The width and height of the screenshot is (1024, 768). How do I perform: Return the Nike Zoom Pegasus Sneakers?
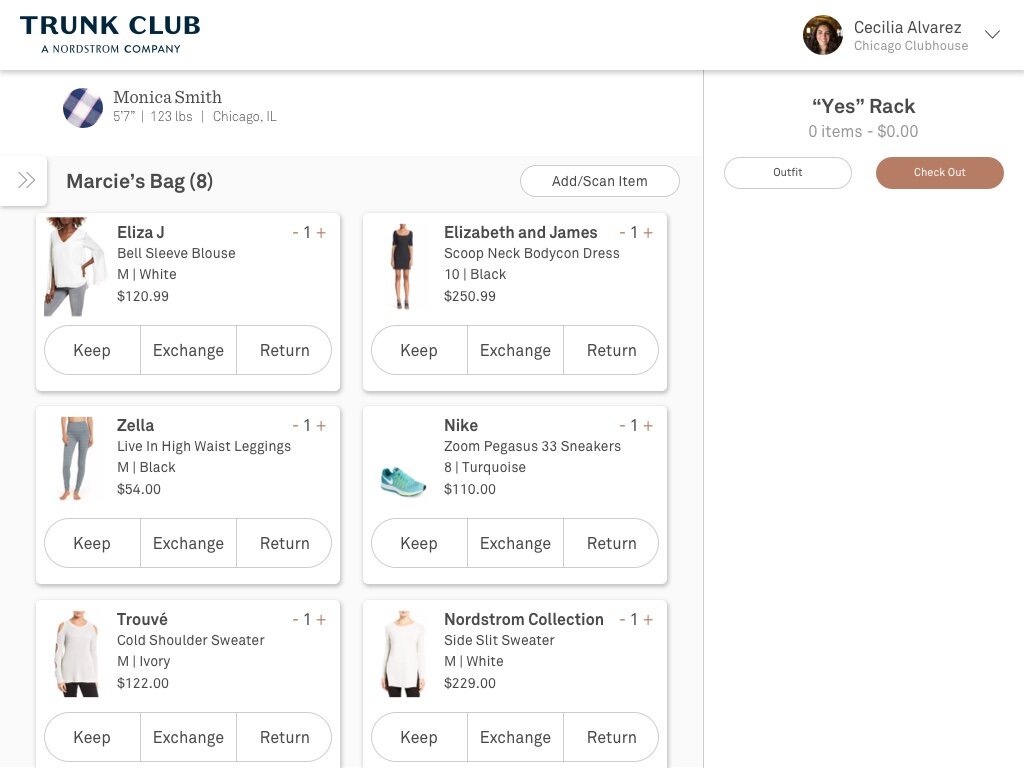(611, 543)
